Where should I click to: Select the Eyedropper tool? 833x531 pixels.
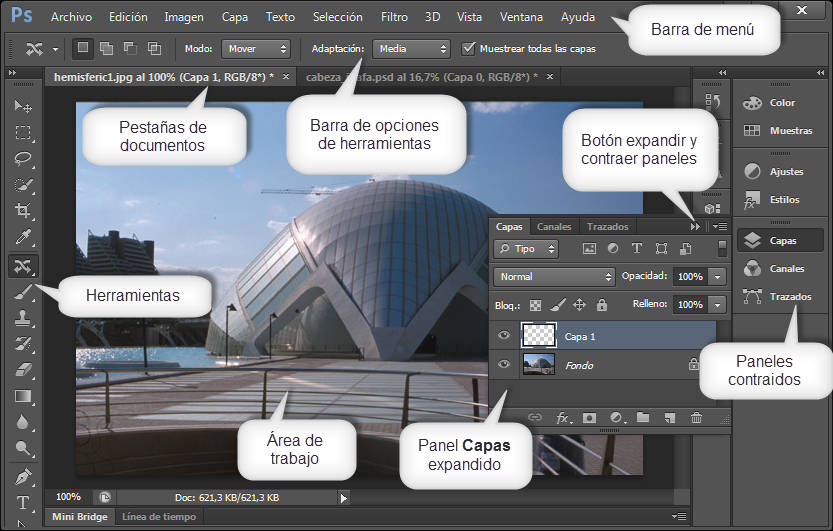pyautogui.click(x=23, y=237)
